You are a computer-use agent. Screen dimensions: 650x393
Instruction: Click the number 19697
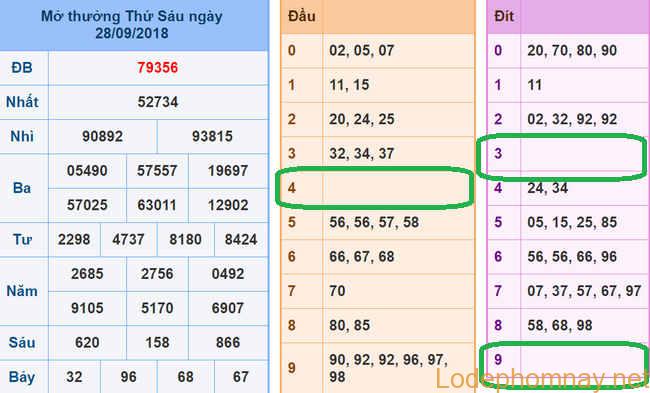pos(228,171)
